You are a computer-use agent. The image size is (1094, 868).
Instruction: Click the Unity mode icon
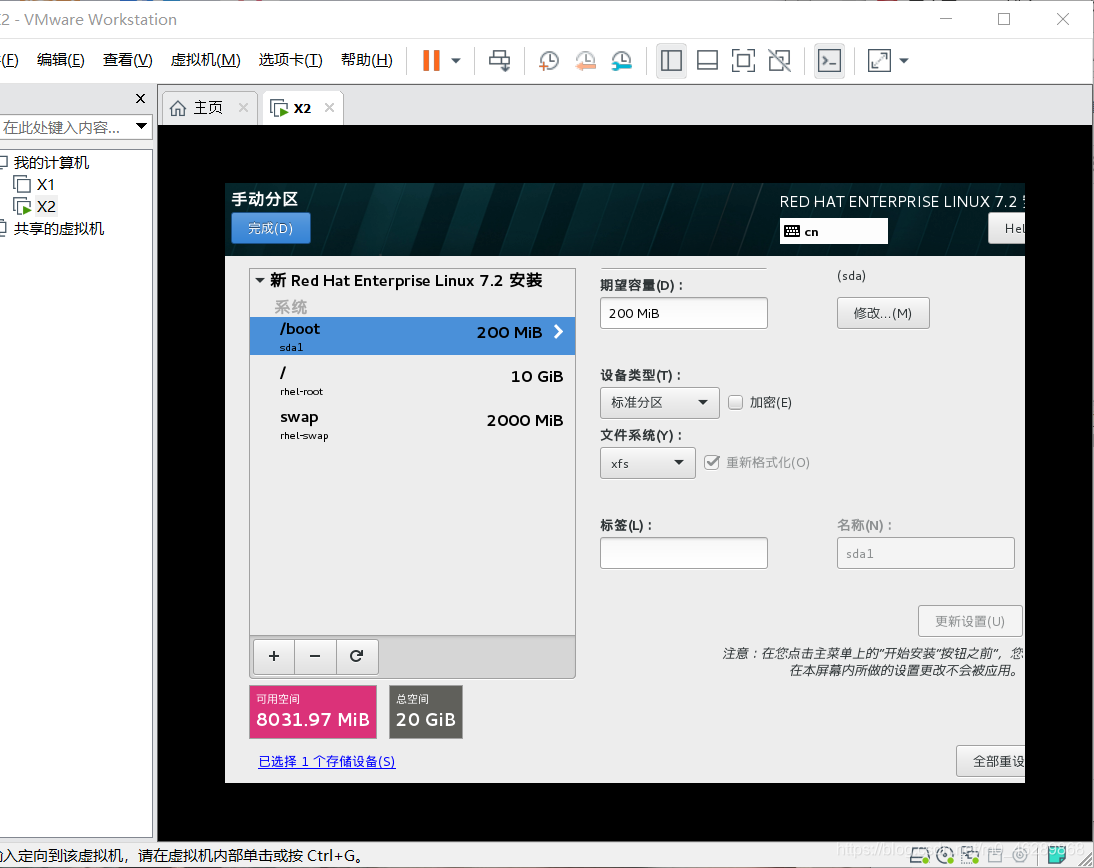tap(779, 61)
